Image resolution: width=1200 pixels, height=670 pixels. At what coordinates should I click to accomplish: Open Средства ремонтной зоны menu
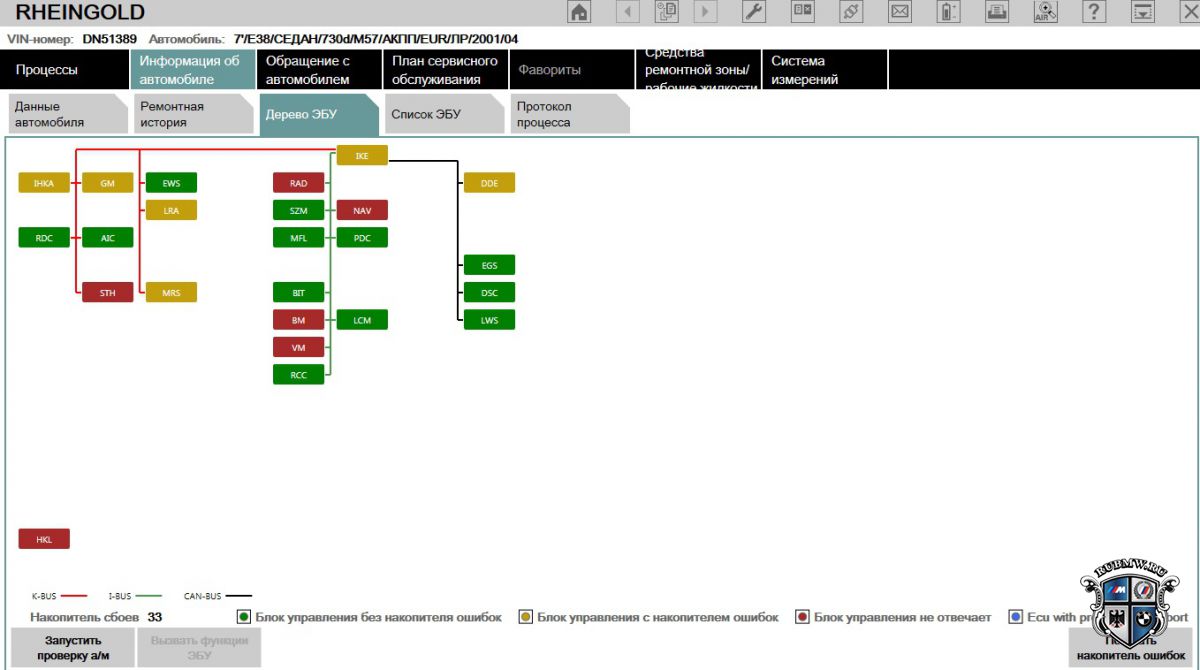point(698,70)
